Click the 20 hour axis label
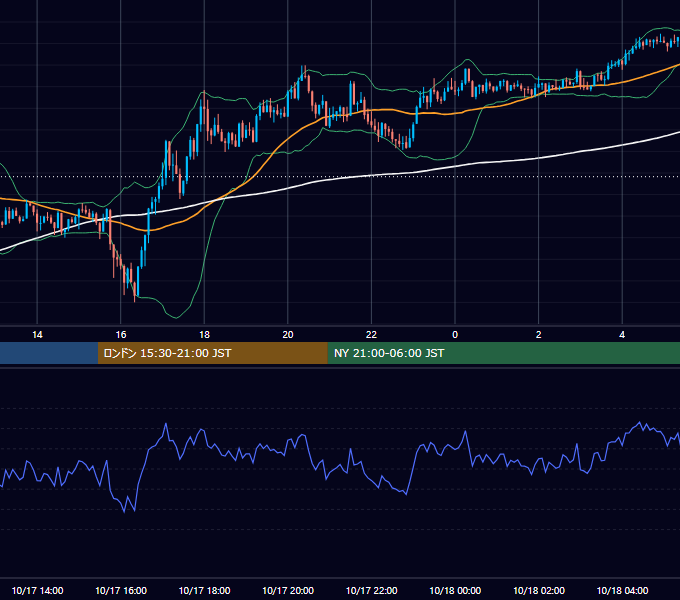This screenshot has width=680, height=600. (288, 335)
